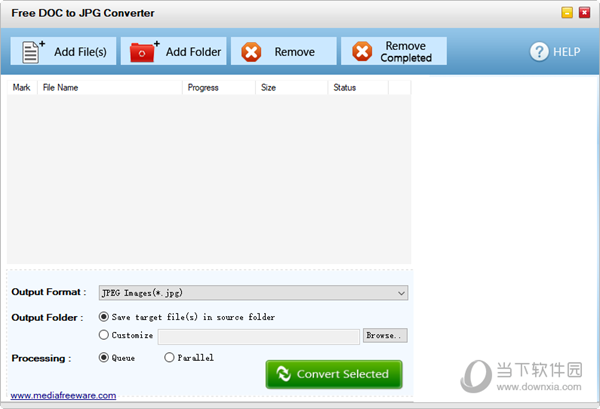Image resolution: width=600 pixels, height=409 pixels.
Task: Sort by the Progress column header
Action: pyautogui.click(x=219, y=88)
